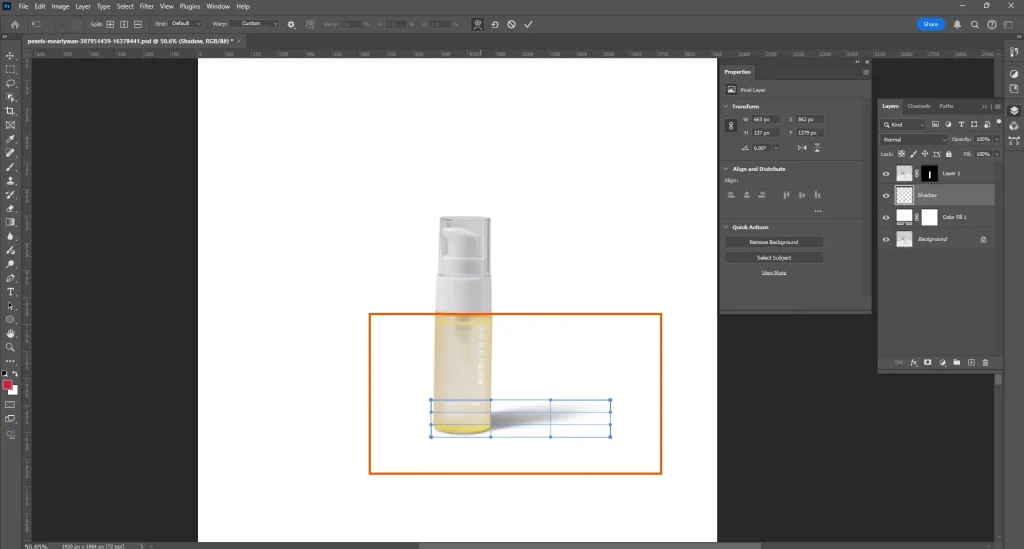The image size is (1024, 549).
Task: Show more align options ellipsis
Action: click(818, 211)
